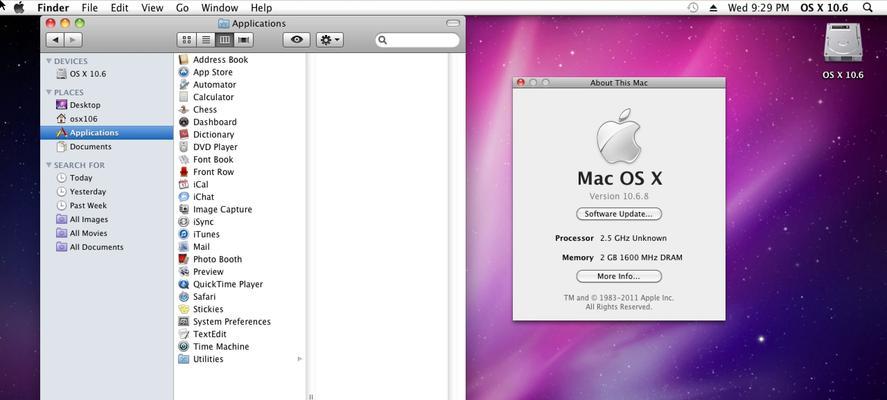Image resolution: width=887 pixels, height=400 pixels.
Task: Go back in Finder window
Action: click(55, 40)
